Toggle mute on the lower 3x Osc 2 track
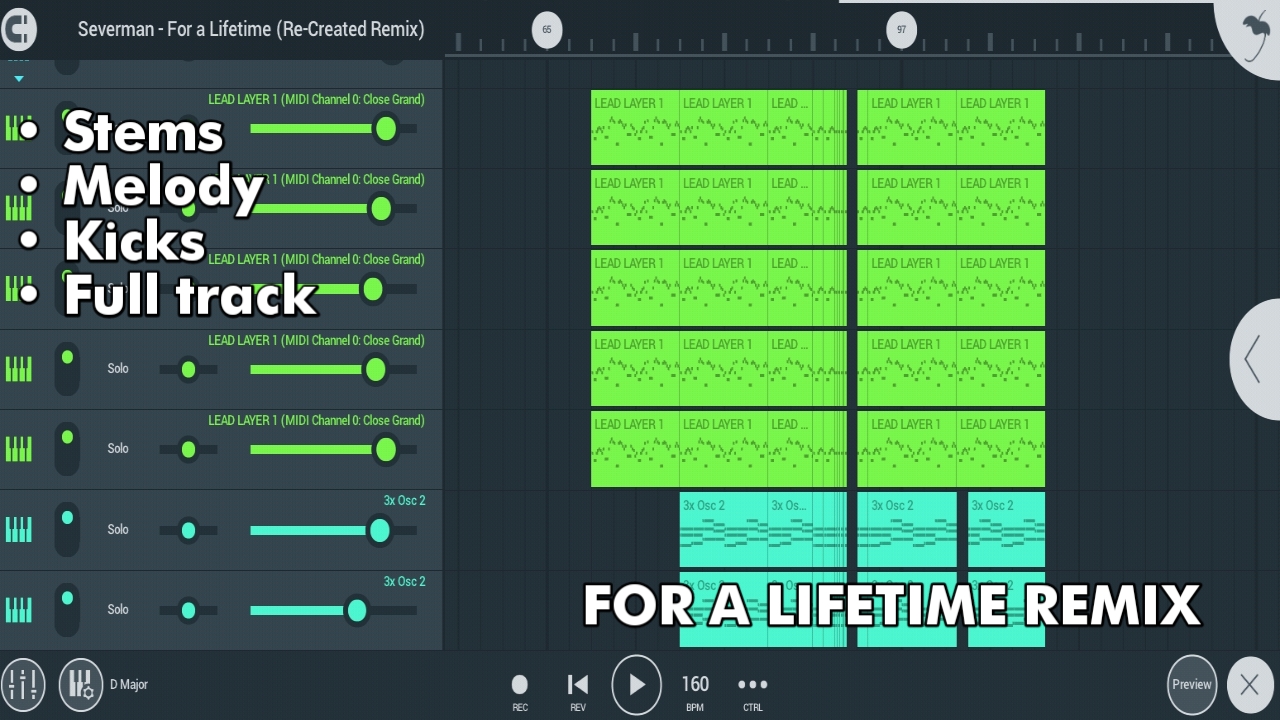The image size is (1280, 720). [67, 609]
